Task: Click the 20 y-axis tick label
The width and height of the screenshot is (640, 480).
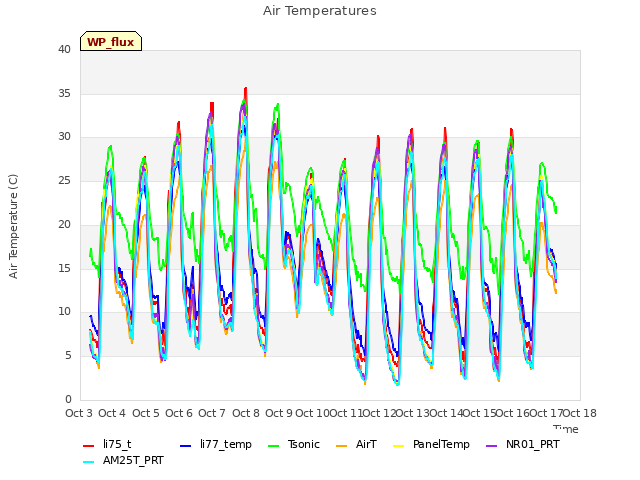Action: pos(64,224)
